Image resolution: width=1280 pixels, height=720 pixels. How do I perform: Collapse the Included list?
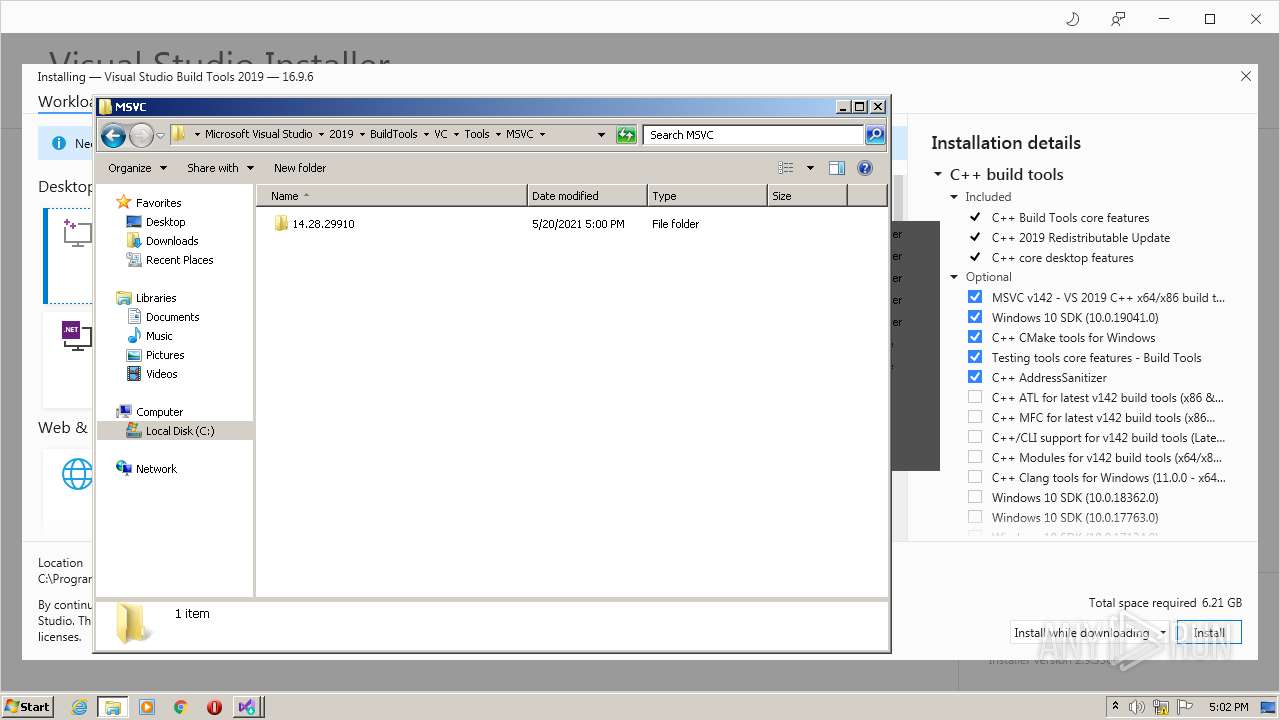pyautogui.click(x=955, y=197)
